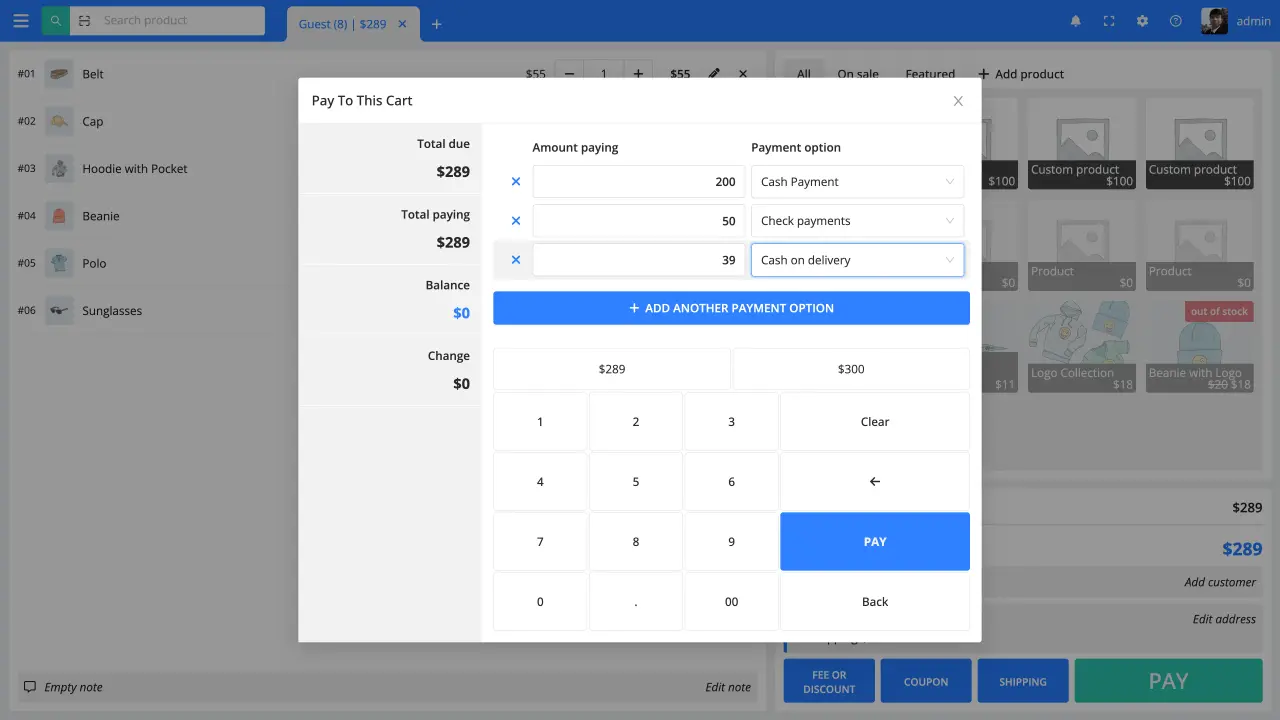Open the settings gear icon
Screen dimensions: 1280x720
tap(1142, 21)
